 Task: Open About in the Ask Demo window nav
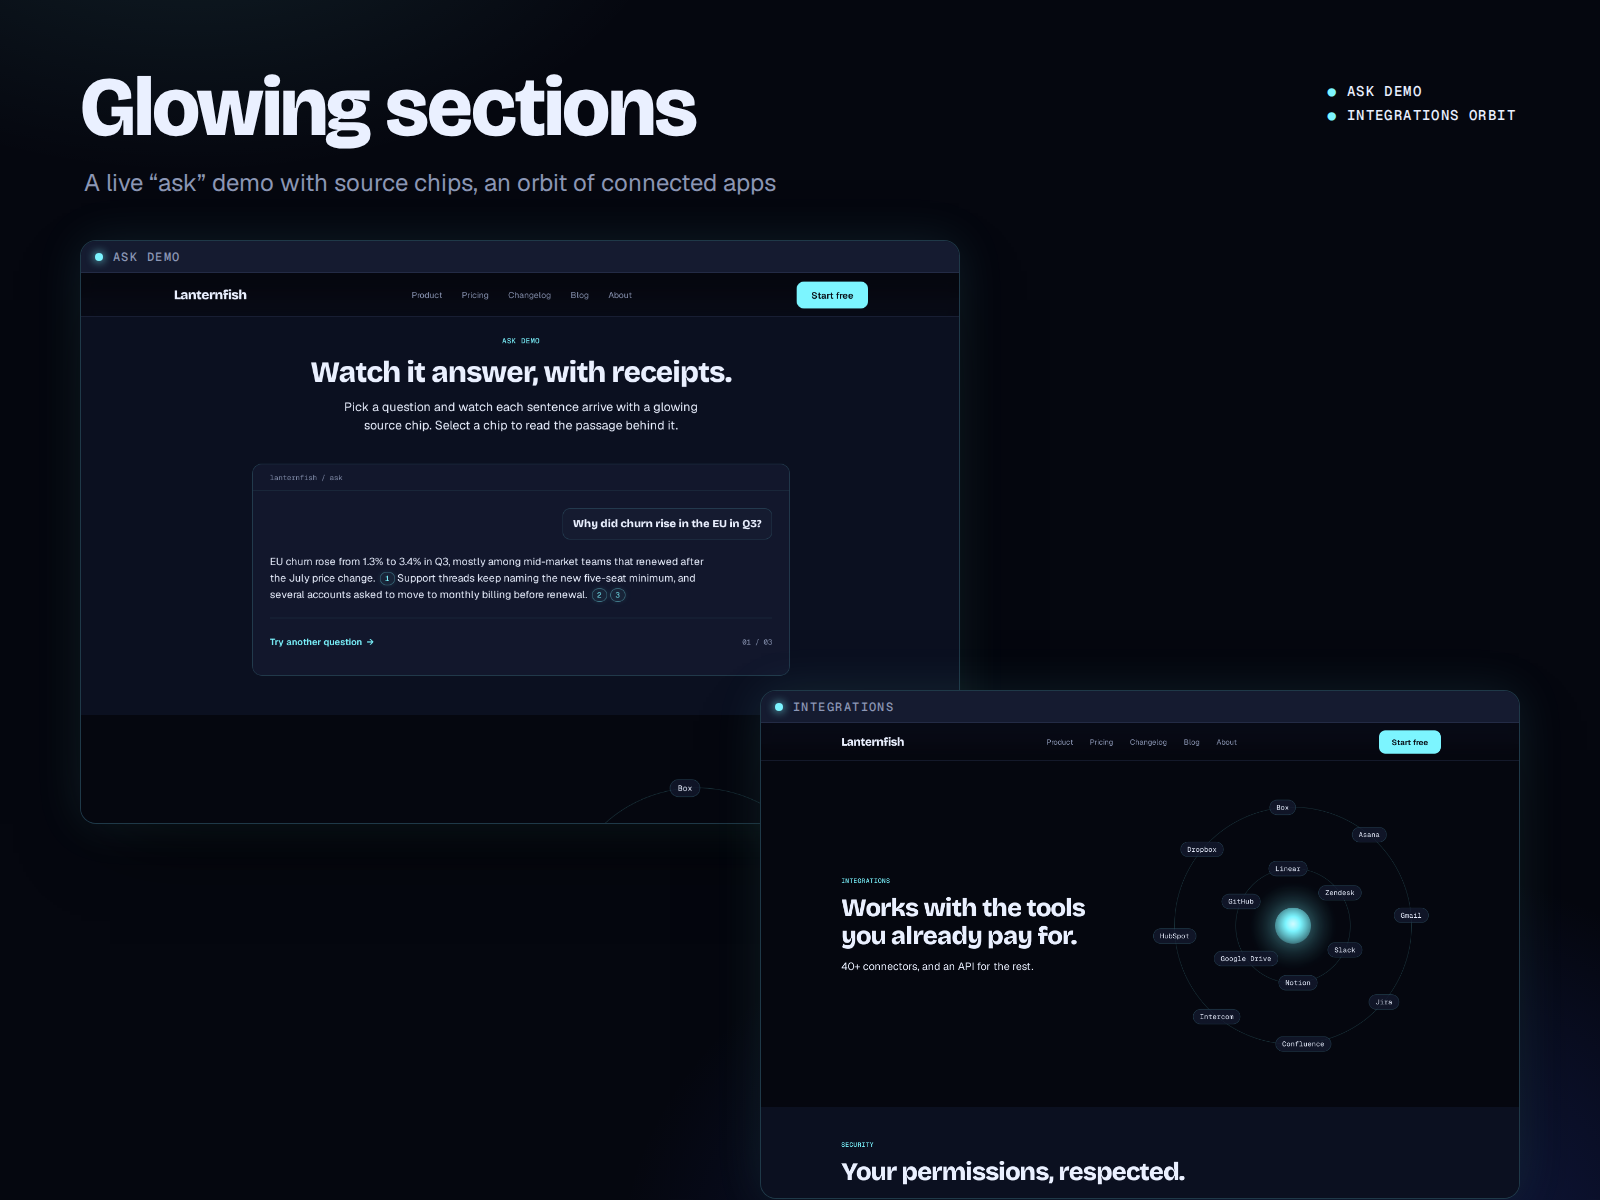point(620,295)
